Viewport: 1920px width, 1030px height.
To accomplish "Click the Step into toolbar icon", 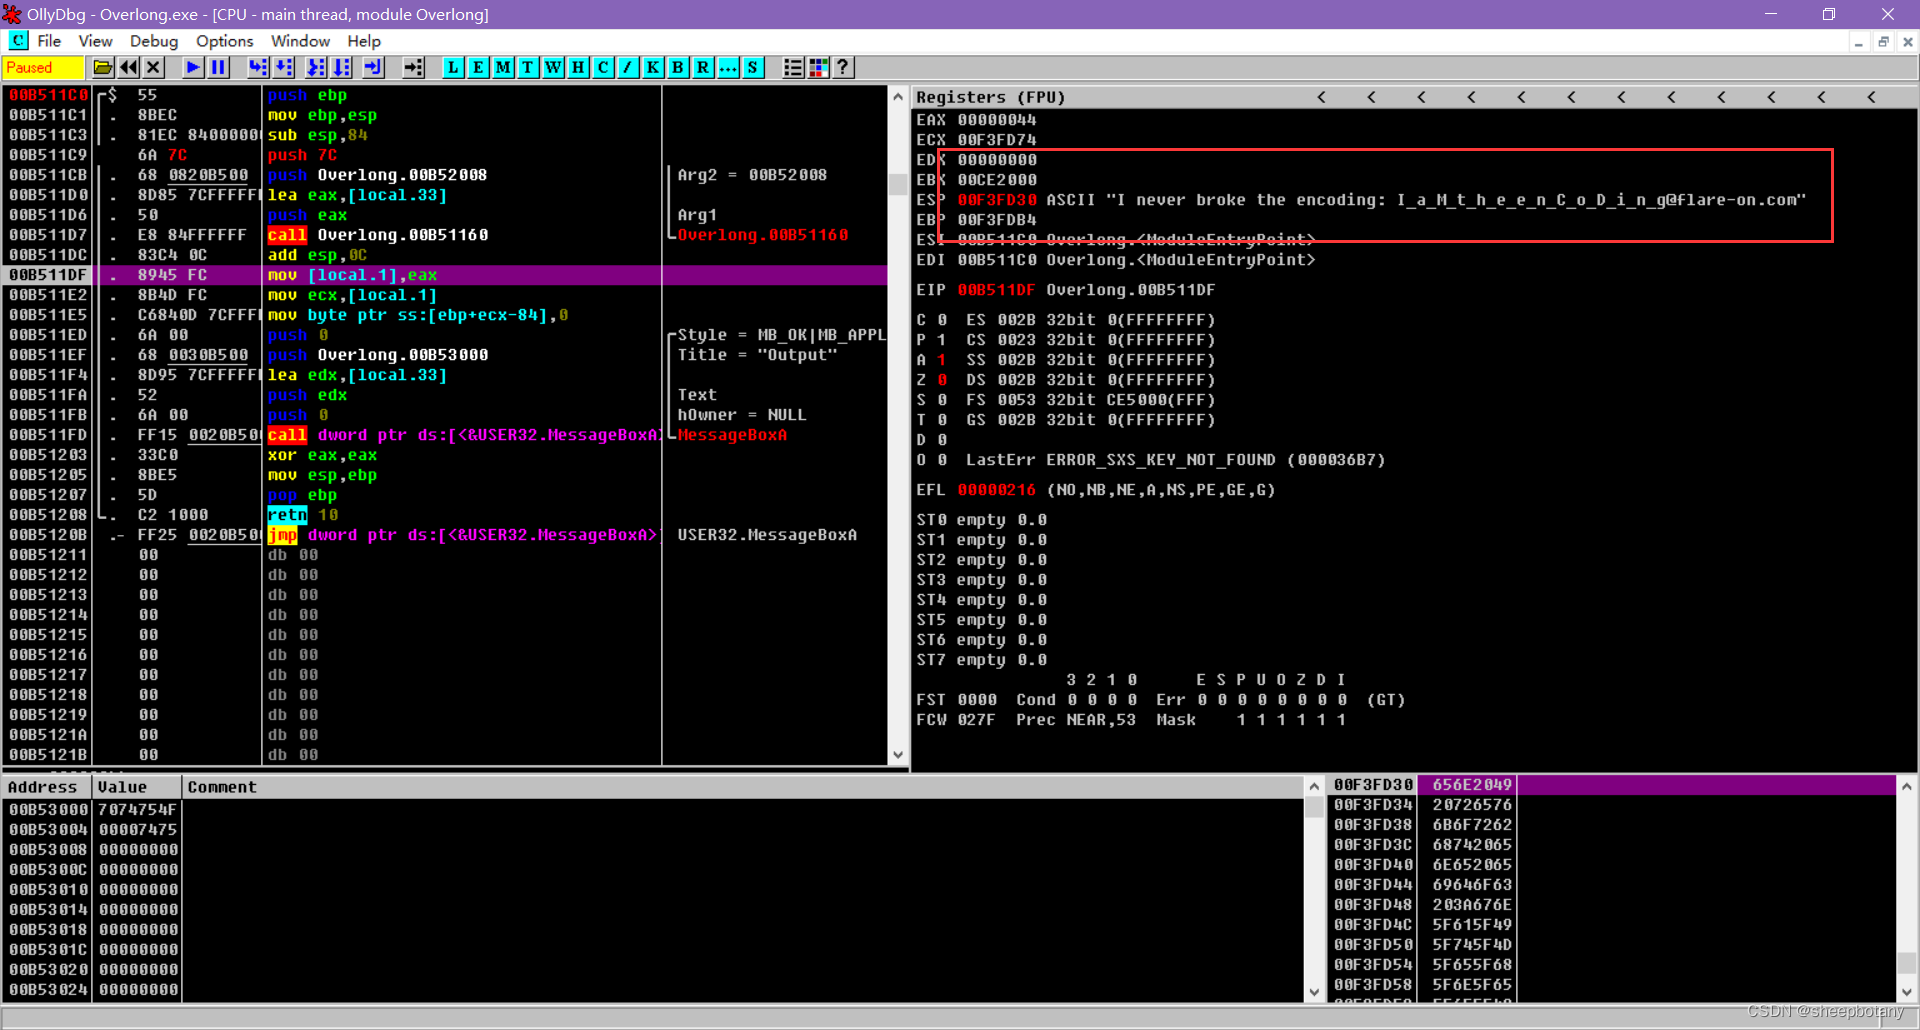I will (x=258, y=67).
